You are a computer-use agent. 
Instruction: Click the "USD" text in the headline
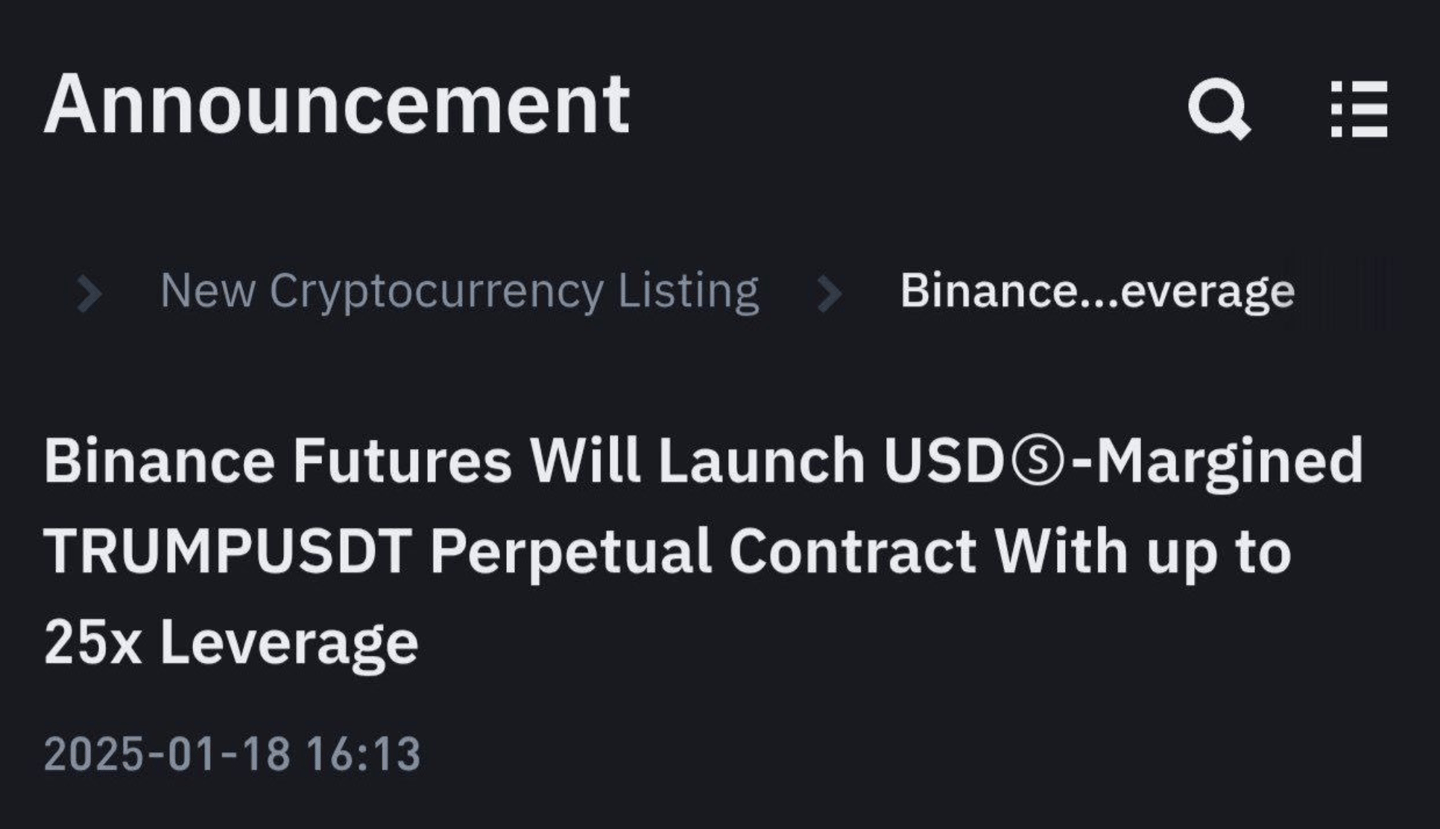(937, 461)
